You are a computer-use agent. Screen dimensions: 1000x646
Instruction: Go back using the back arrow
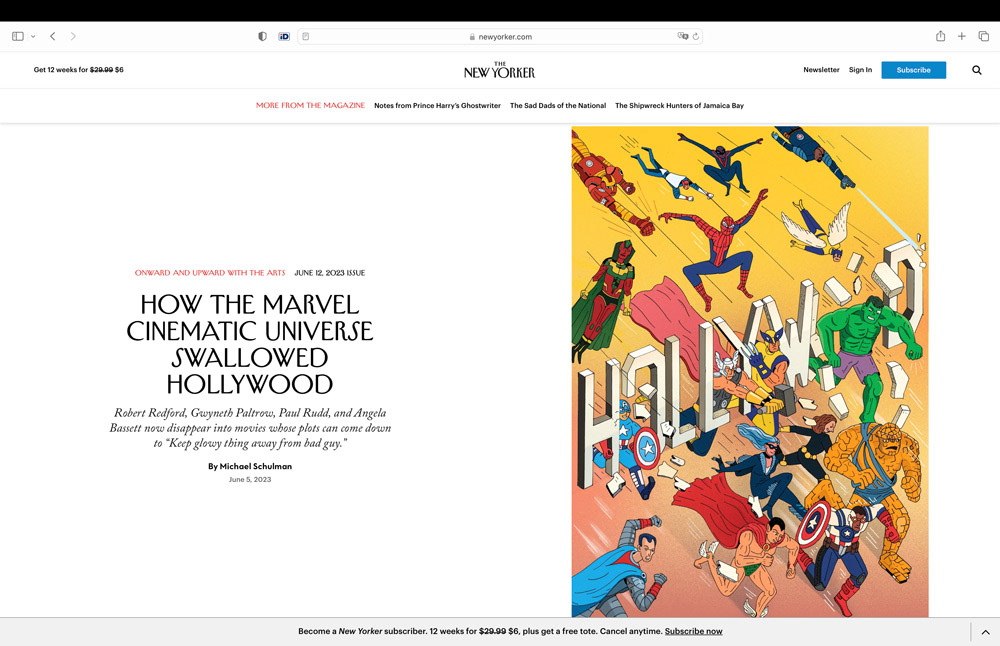pos(53,36)
